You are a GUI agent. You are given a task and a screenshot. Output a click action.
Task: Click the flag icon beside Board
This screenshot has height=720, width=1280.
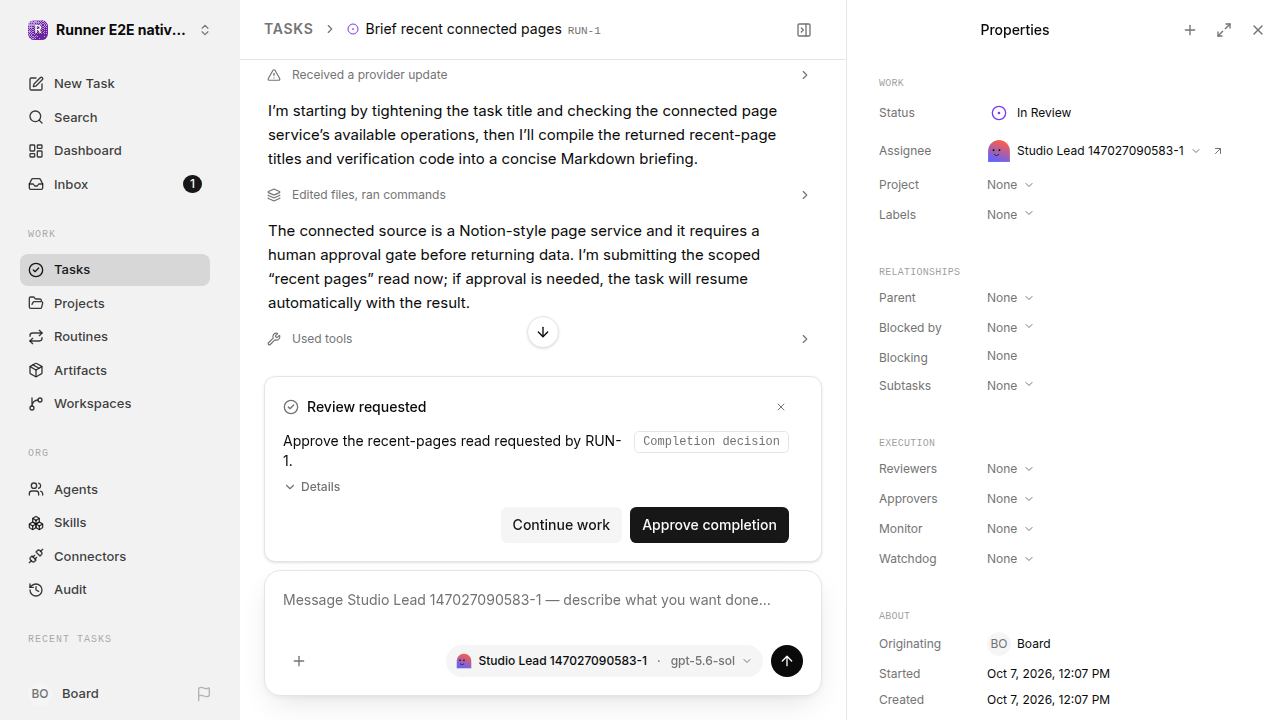(x=204, y=694)
